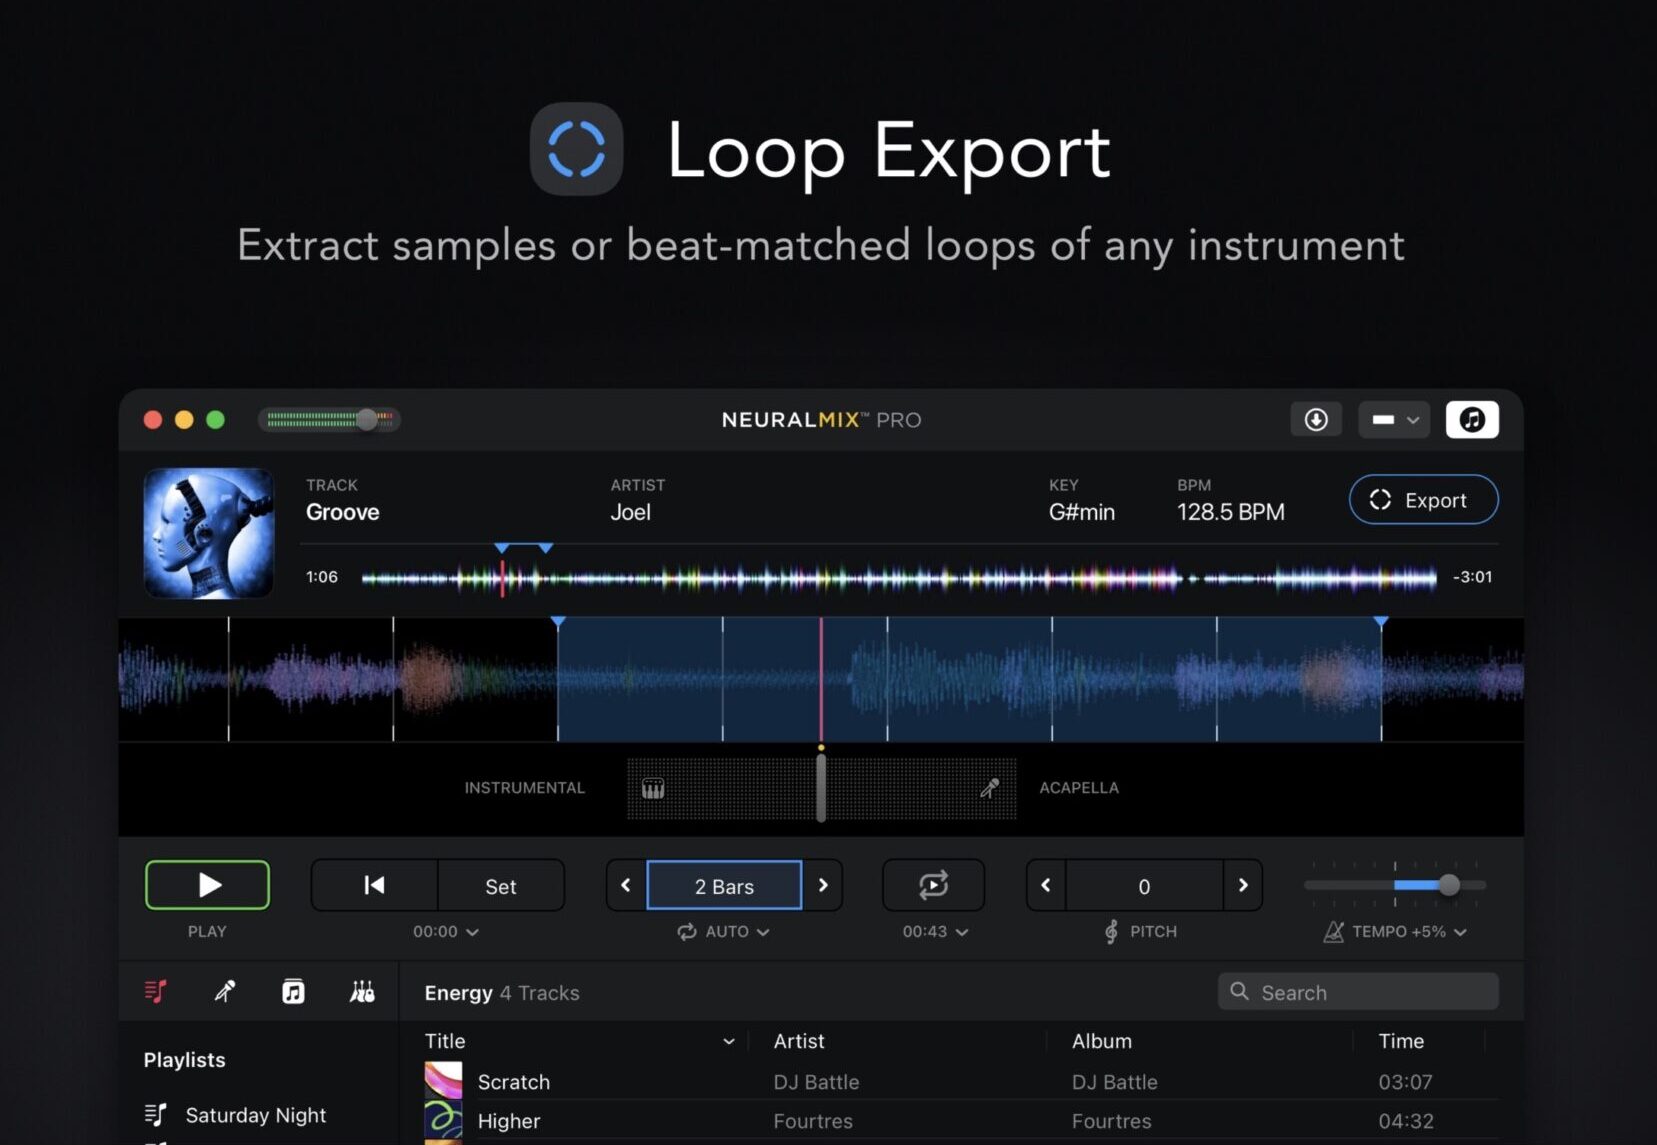
Task: Click the download icon in the title bar
Action: click(x=1316, y=419)
